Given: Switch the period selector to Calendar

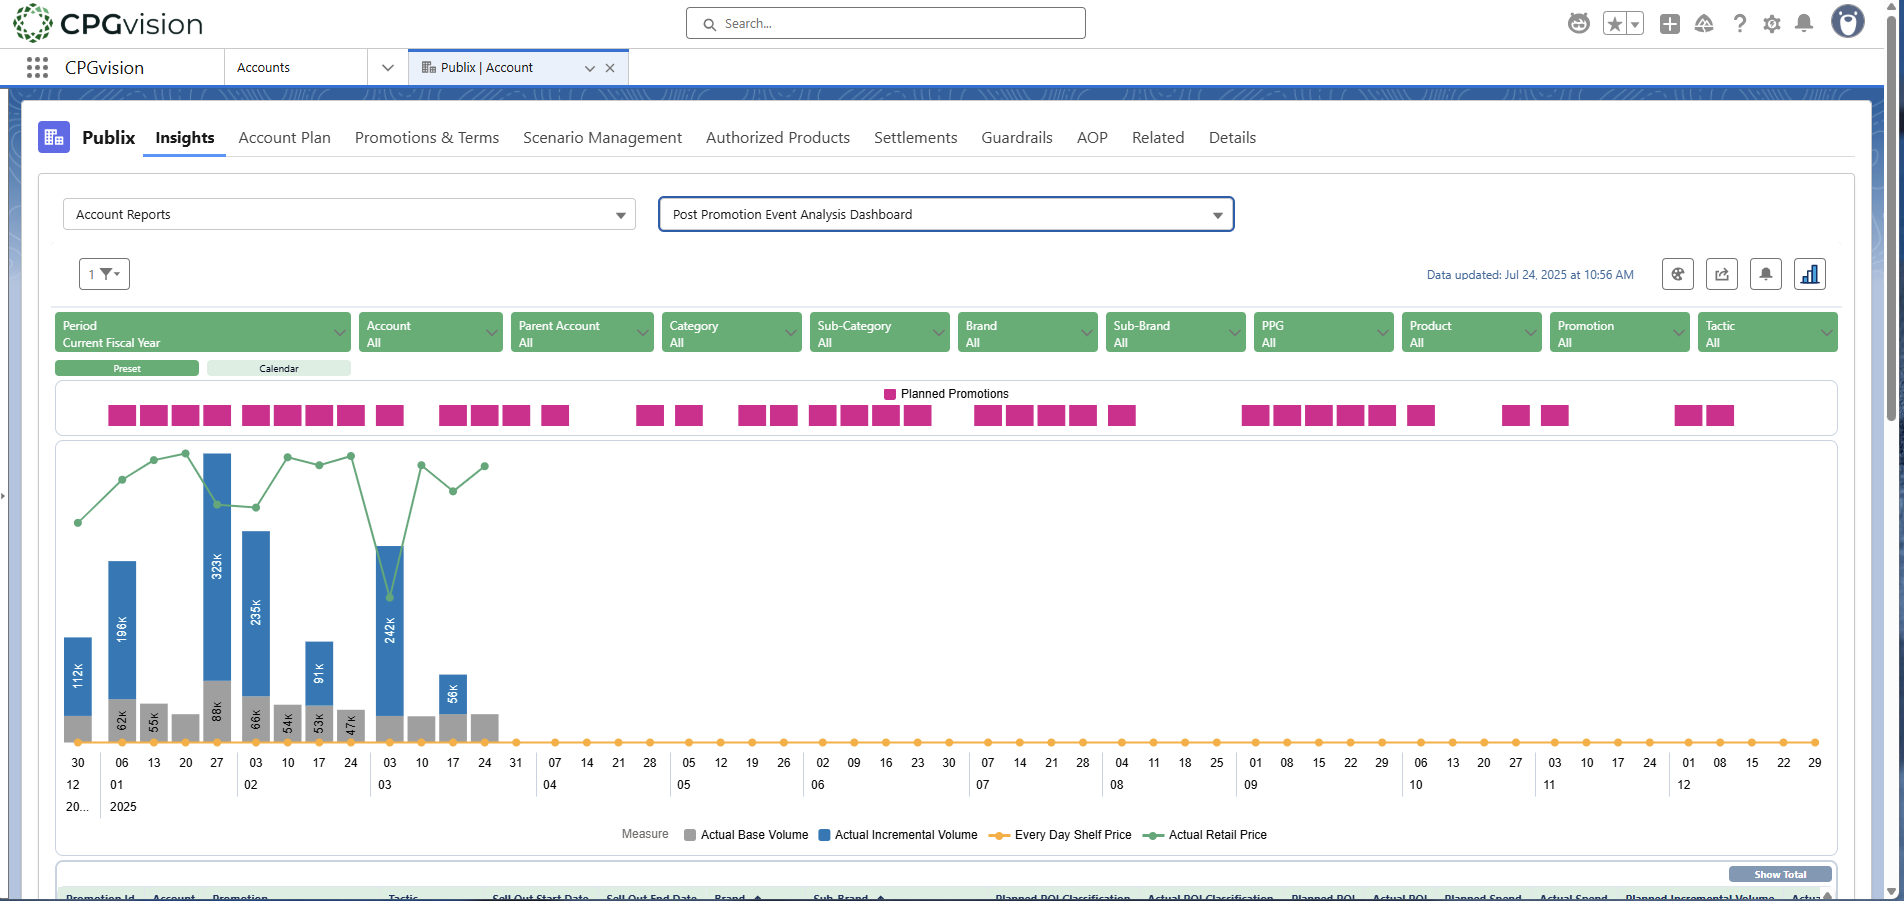Looking at the screenshot, I should pyautogui.click(x=278, y=368).
